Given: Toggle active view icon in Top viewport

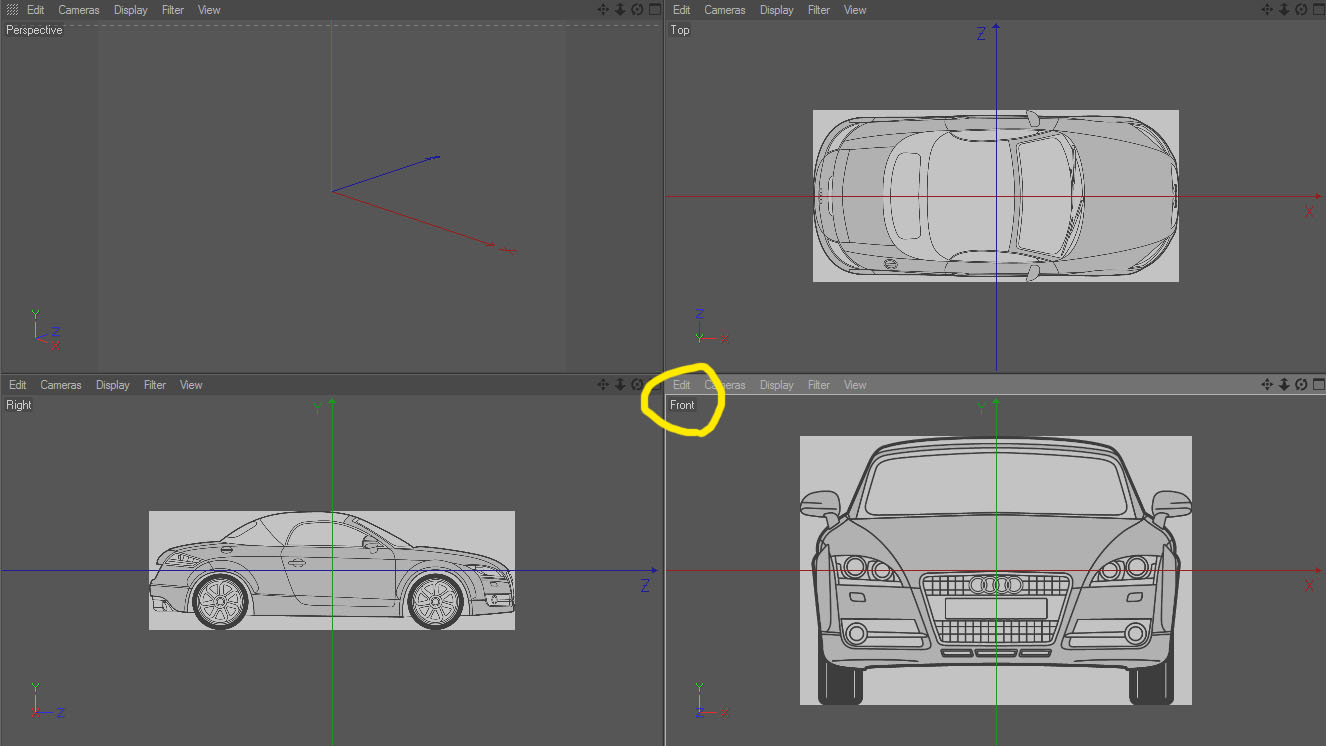Looking at the screenshot, I should (x=1318, y=10).
